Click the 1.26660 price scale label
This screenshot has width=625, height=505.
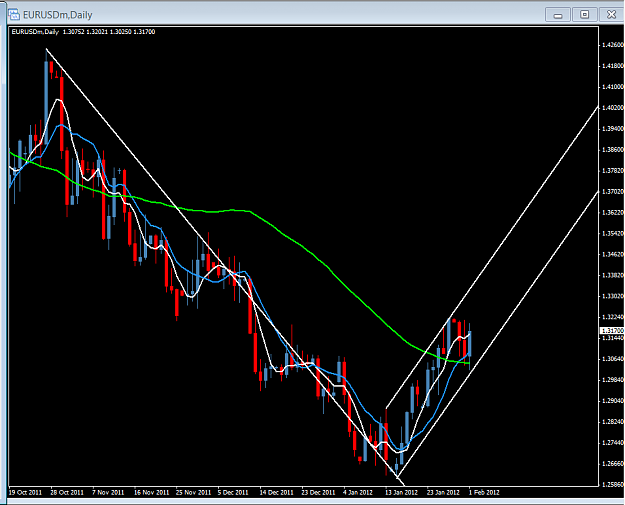[613, 464]
